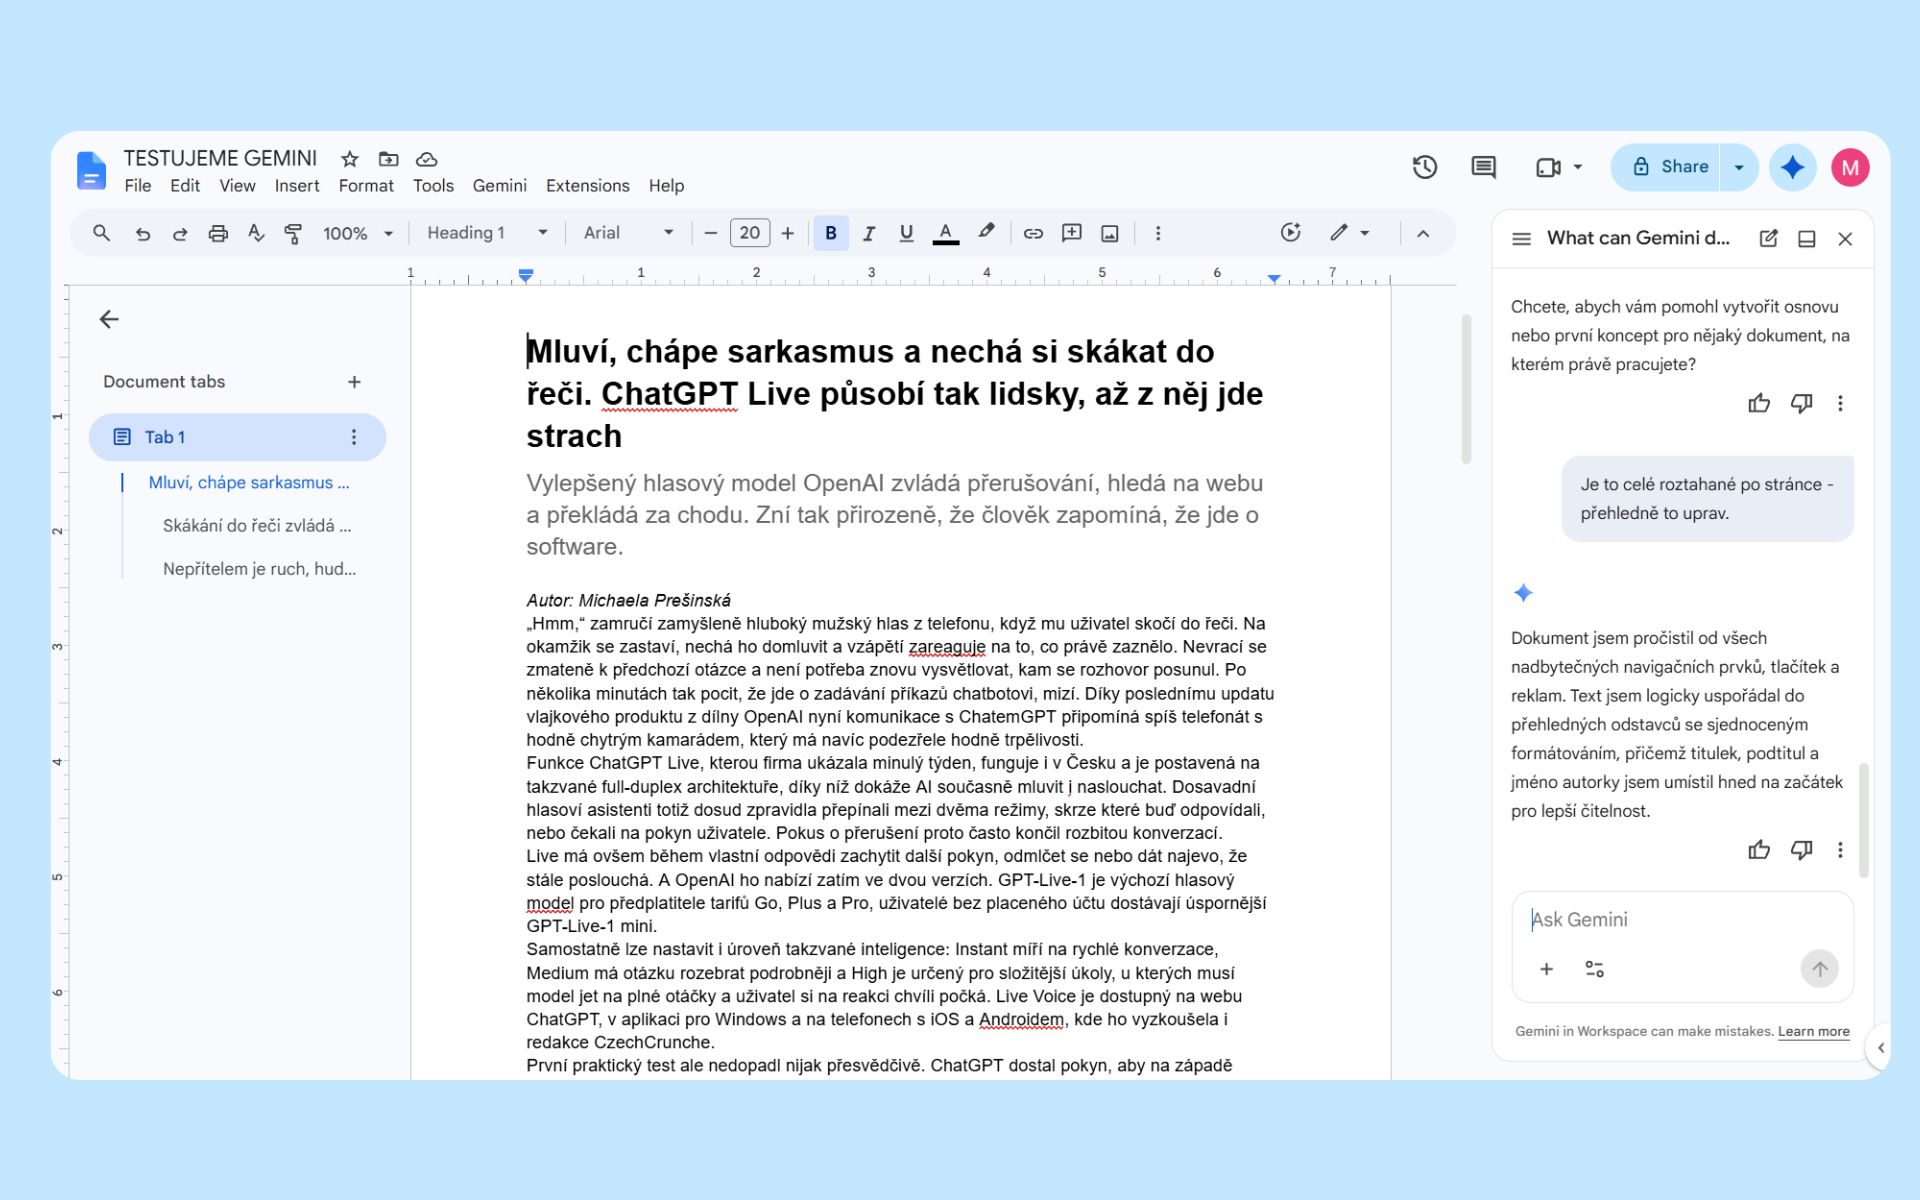Decrease the font size
Image resolution: width=1920 pixels, height=1200 pixels.
tap(711, 233)
